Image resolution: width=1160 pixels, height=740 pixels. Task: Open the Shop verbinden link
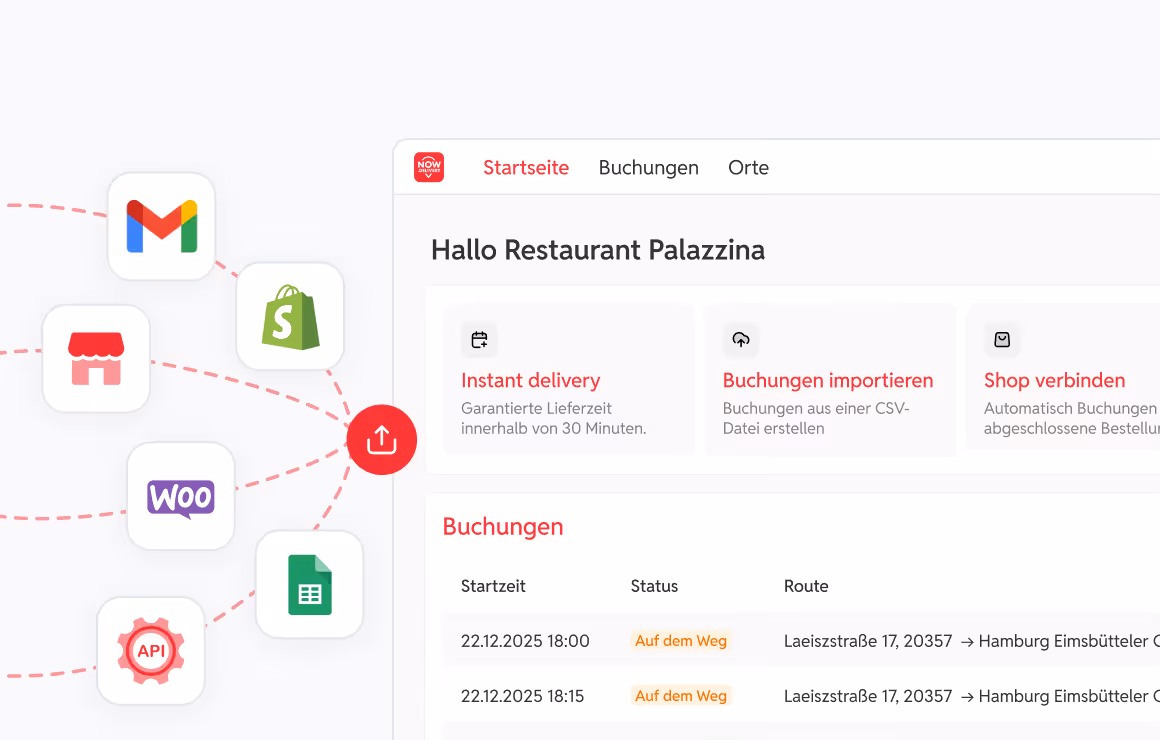1054,381
